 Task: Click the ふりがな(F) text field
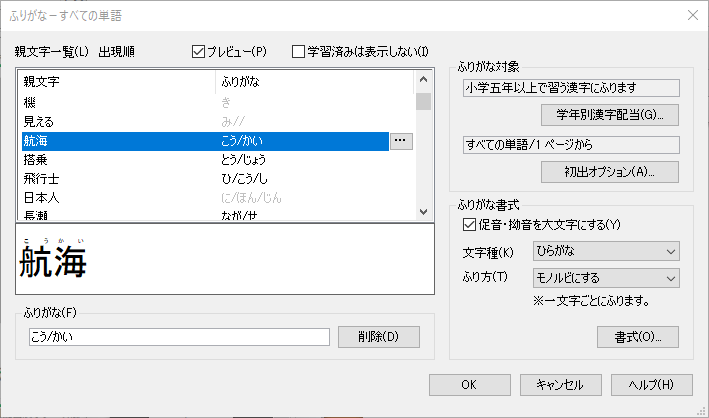(179, 337)
